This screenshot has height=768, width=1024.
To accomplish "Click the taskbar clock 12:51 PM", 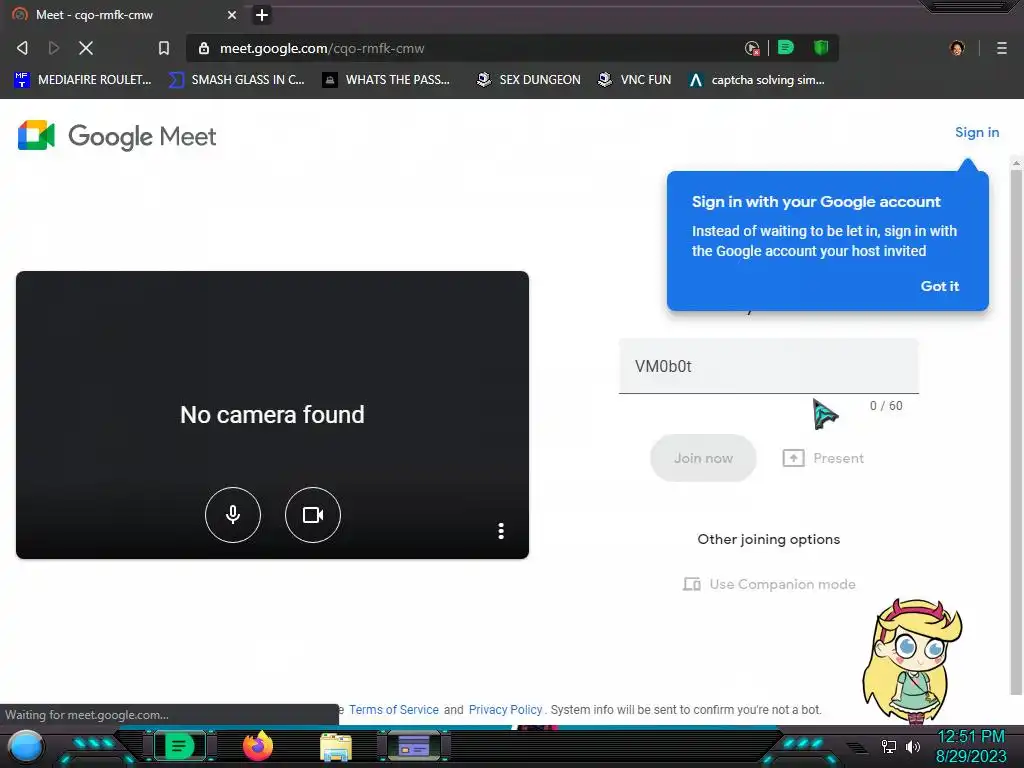I will pos(971,737).
